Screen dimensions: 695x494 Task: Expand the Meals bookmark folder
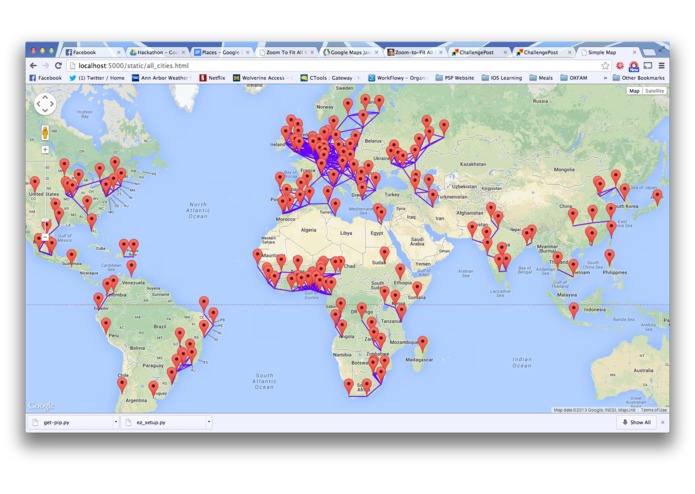541,78
